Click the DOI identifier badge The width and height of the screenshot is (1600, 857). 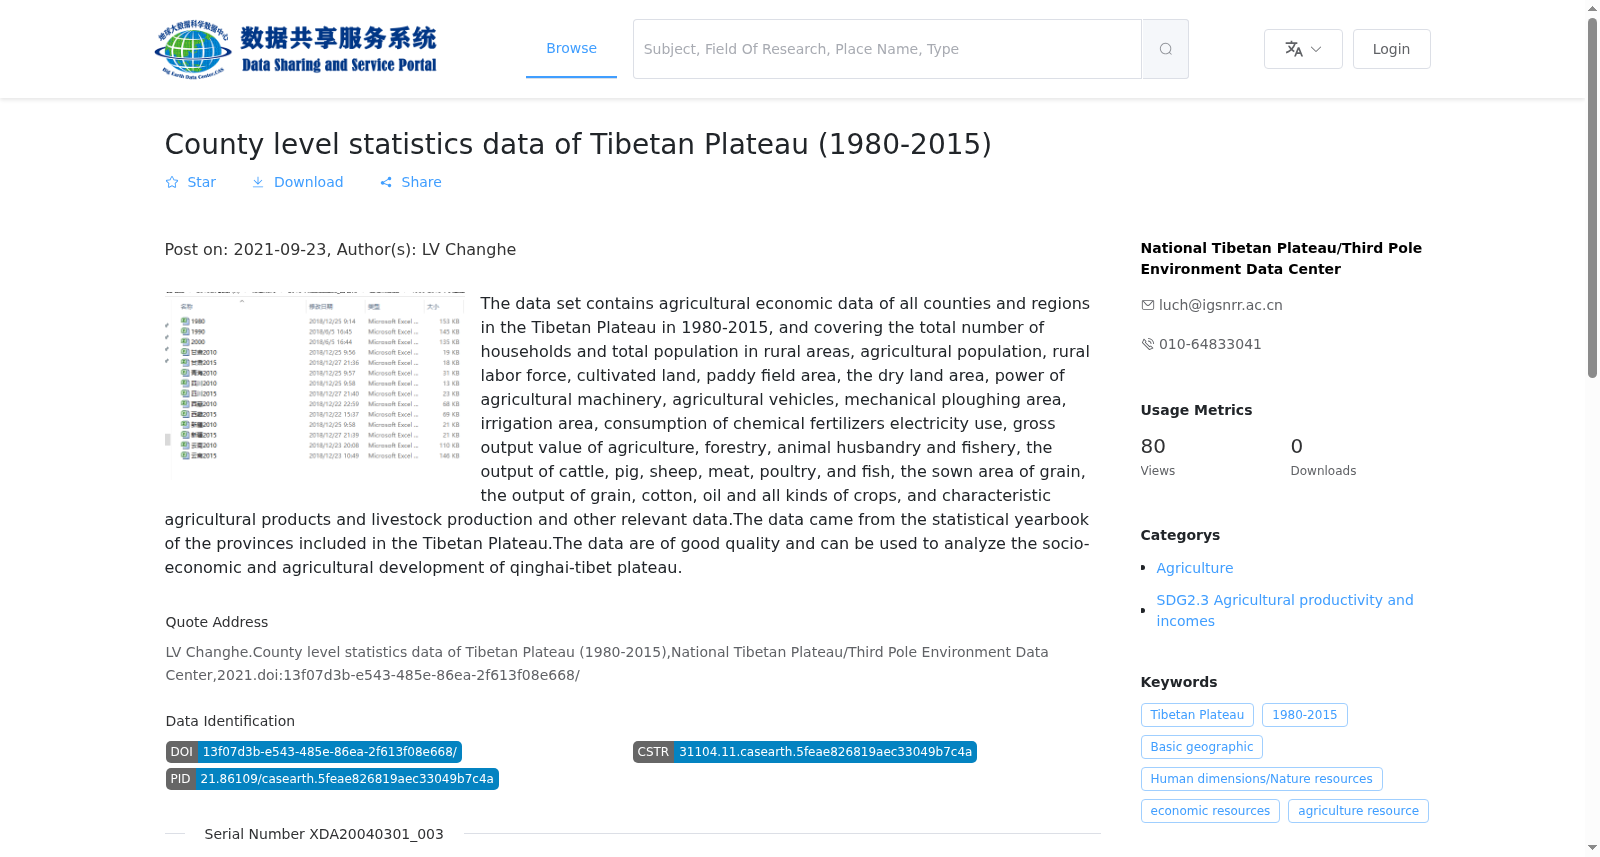(x=313, y=752)
